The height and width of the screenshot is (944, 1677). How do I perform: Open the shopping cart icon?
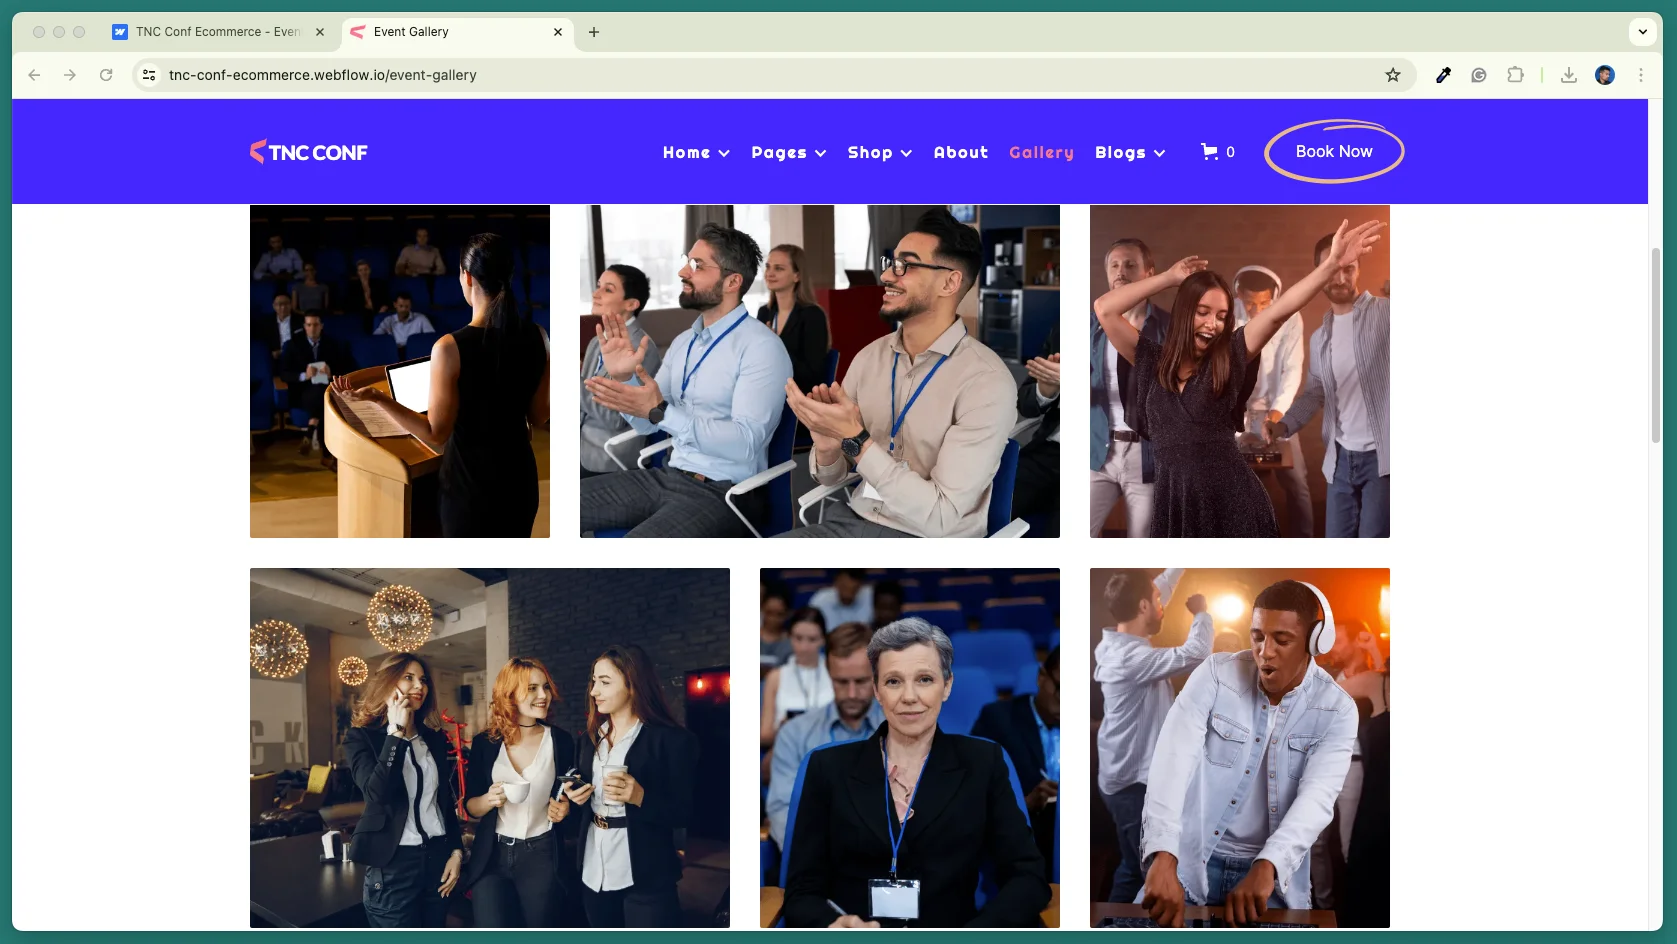tap(1209, 152)
